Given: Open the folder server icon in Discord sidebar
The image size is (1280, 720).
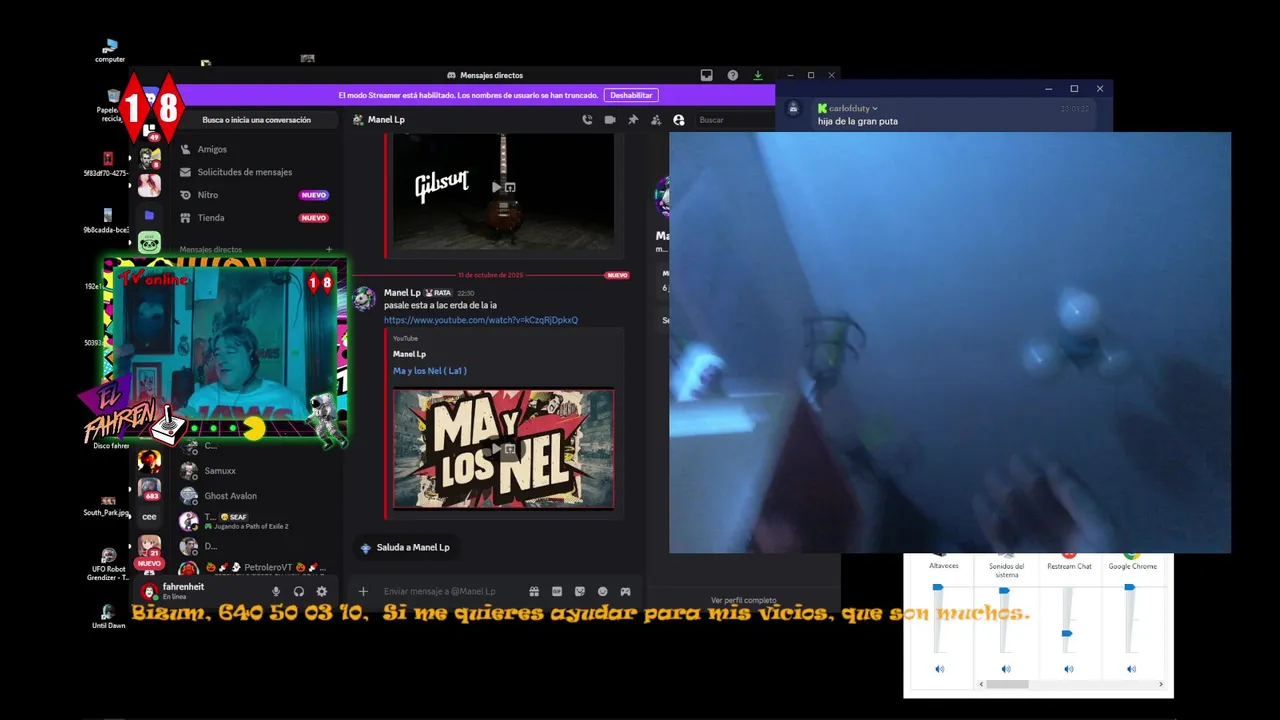Looking at the screenshot, I should point(149,215).
